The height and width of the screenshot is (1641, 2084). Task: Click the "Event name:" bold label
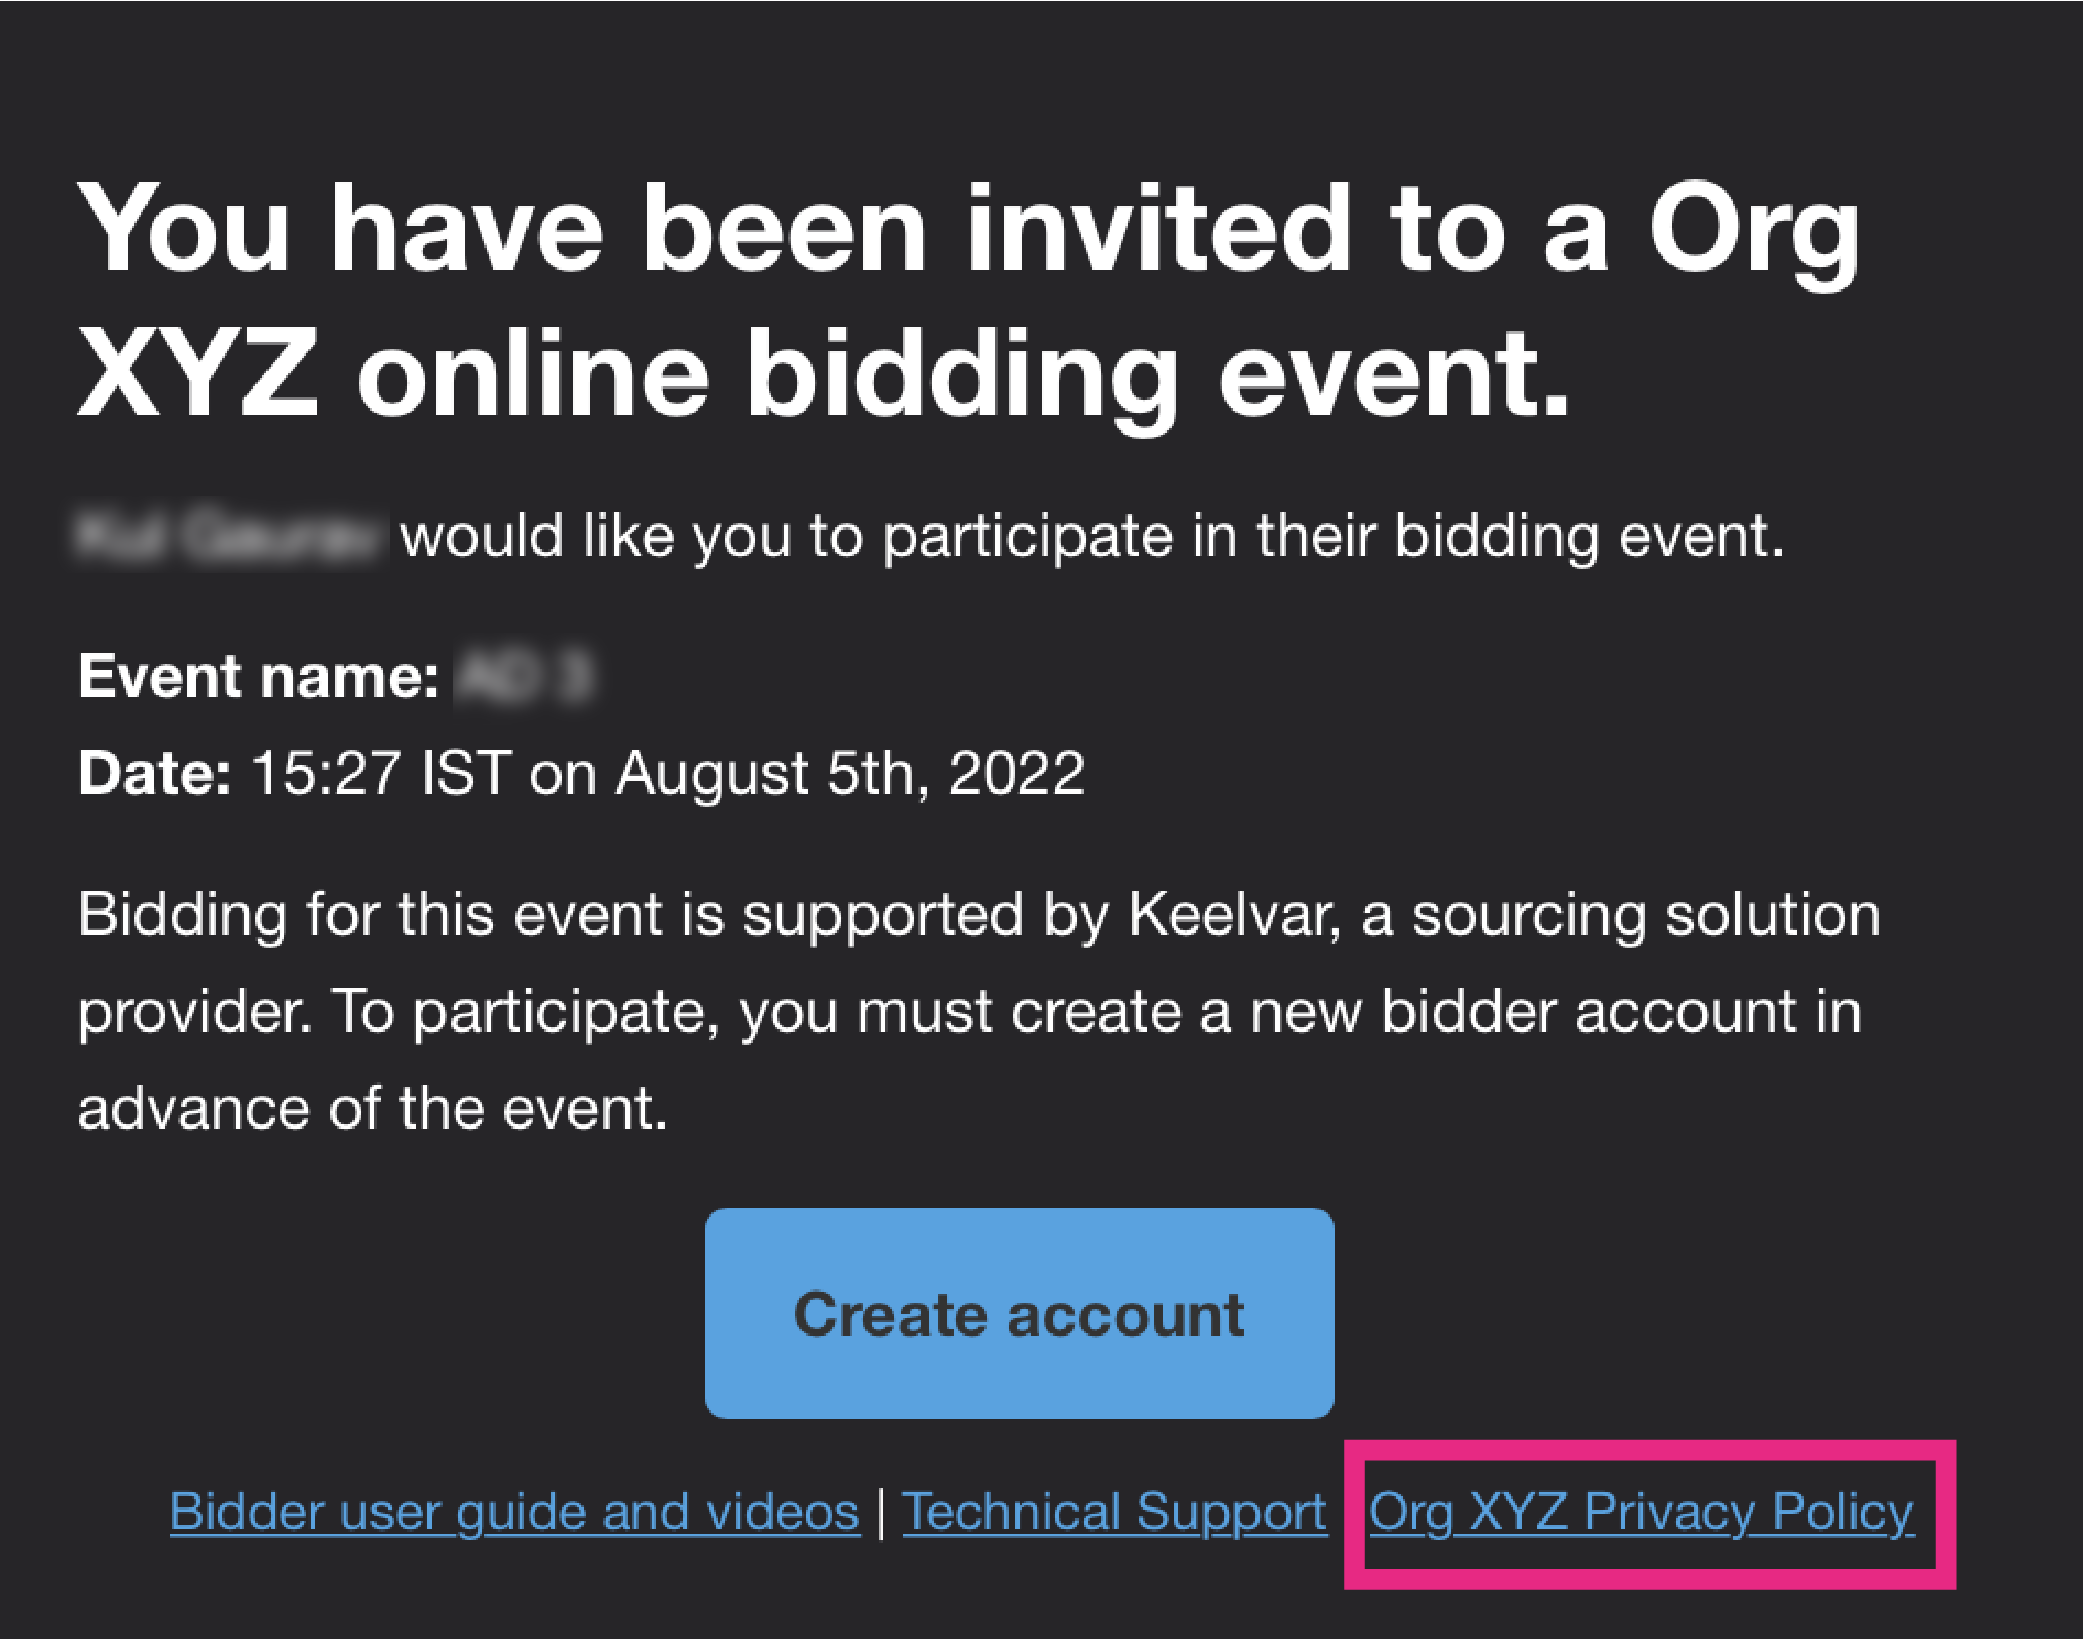(258, 677)
